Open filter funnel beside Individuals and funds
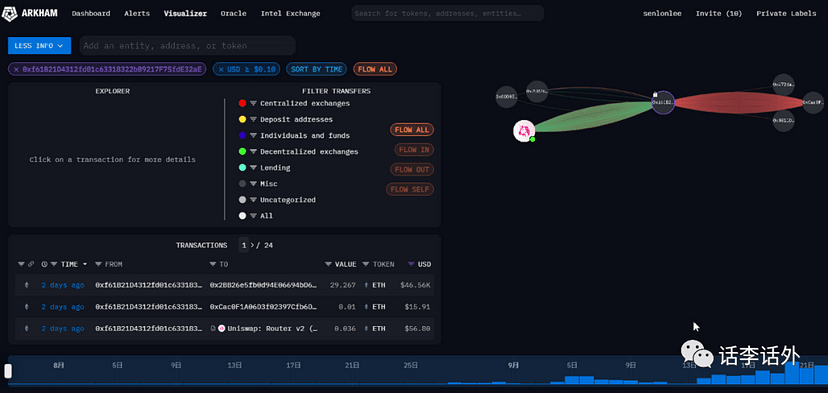 [x=253, y=136]
